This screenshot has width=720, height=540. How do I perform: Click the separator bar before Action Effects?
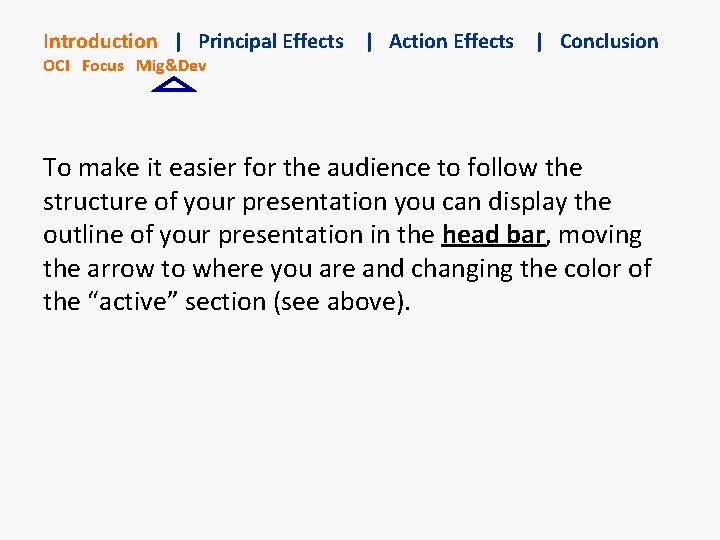click(x=369, y=41)
